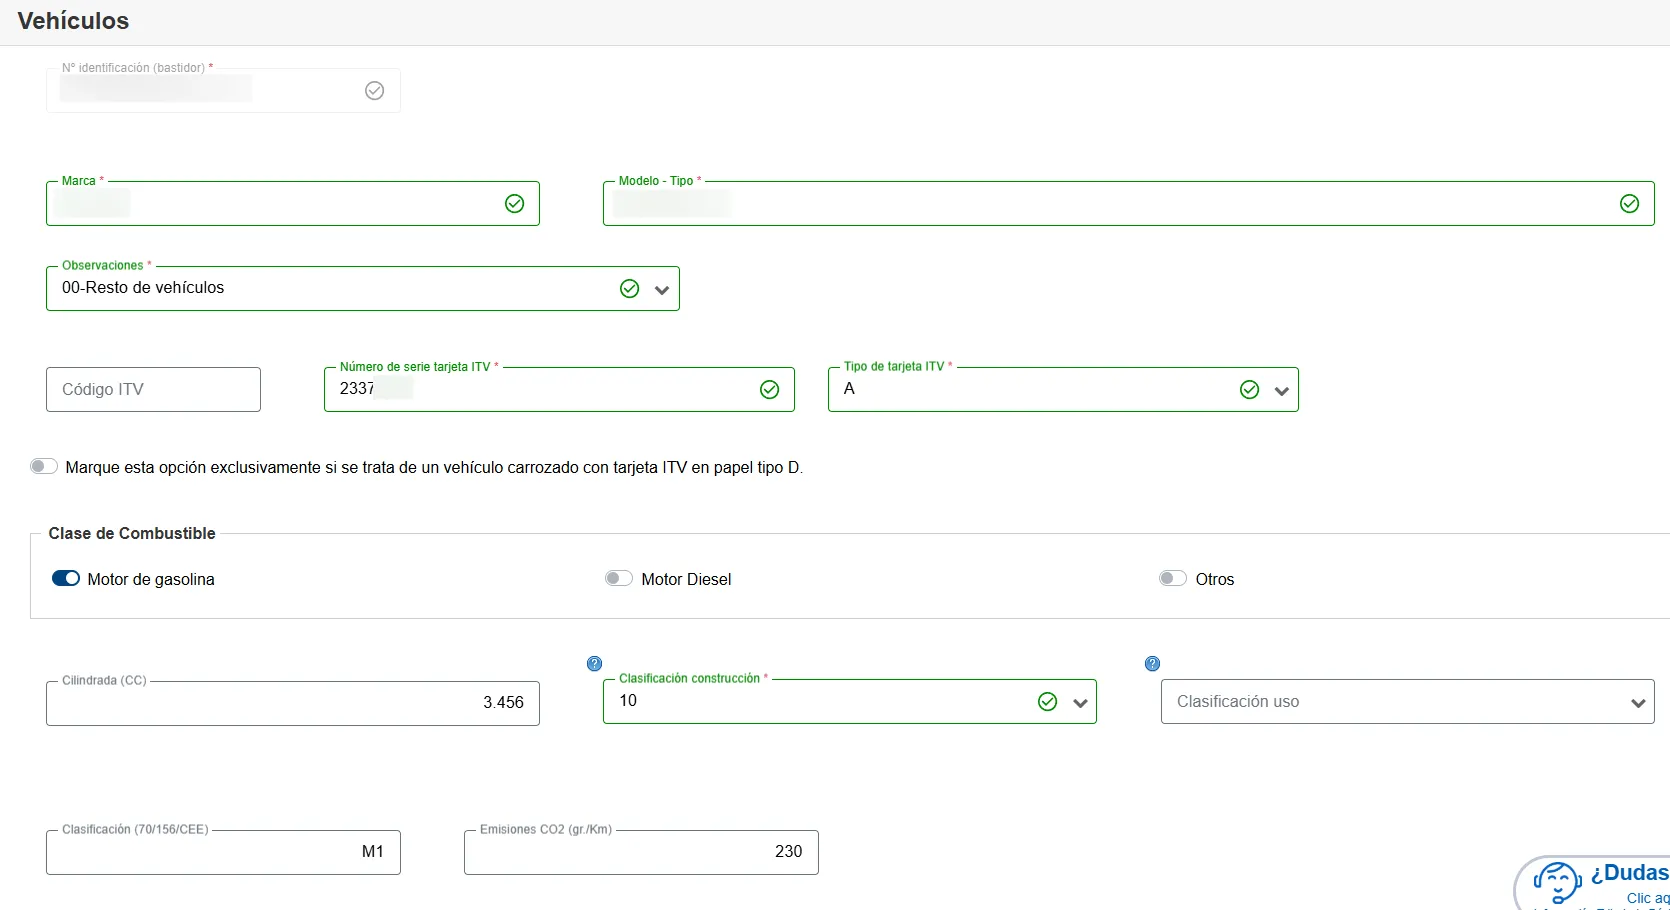Click the green checkmark in Observaciones field
Viewport: 1670px width, 910px height.
pyautogui.click(x=629, y=289)
